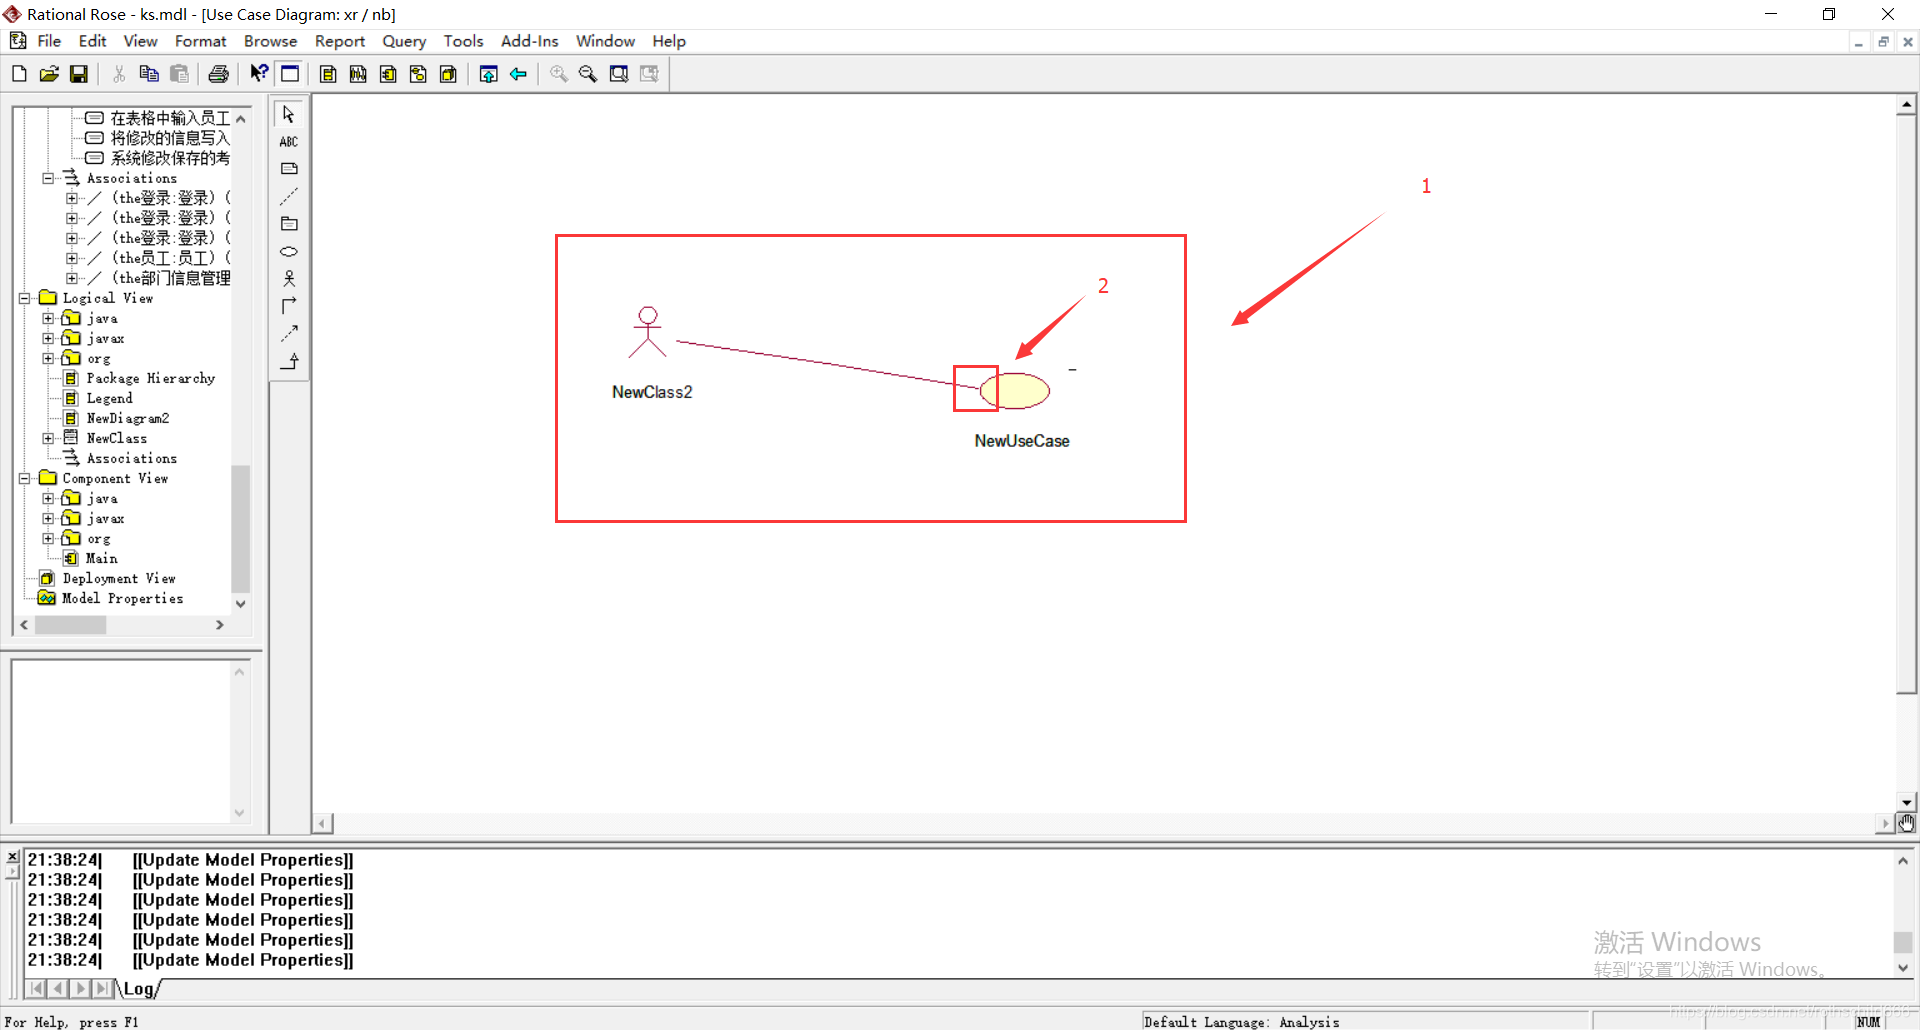Collapse the Logical View folder
This screenshot has width=1920, height=1030.
(x=24, y=298)
